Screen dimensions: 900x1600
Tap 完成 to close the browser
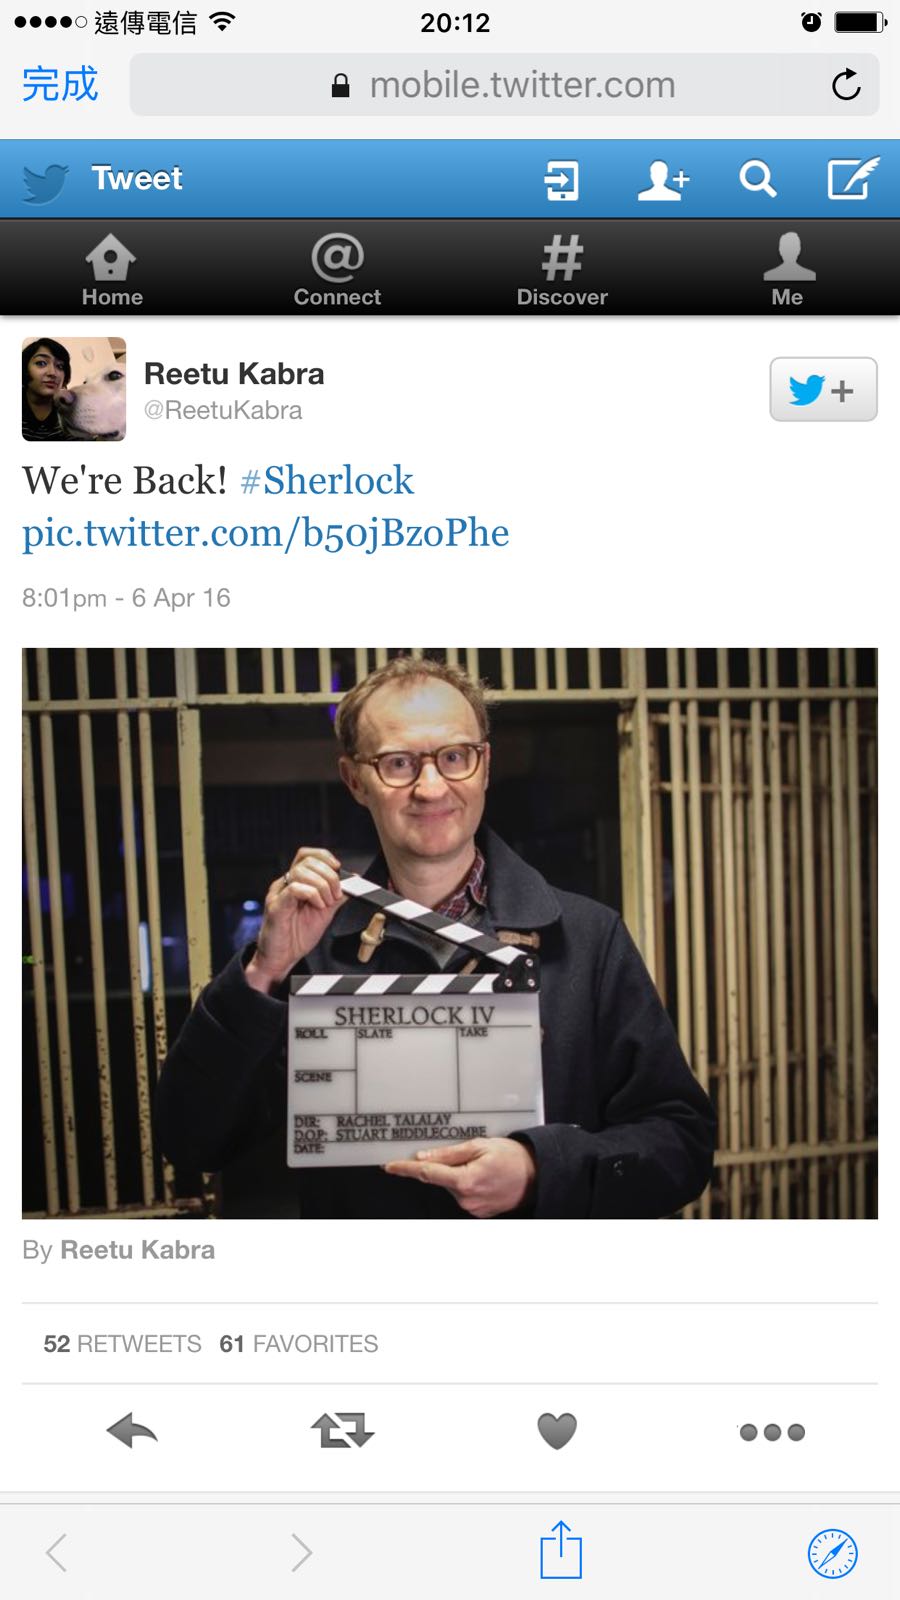(60, 84)
